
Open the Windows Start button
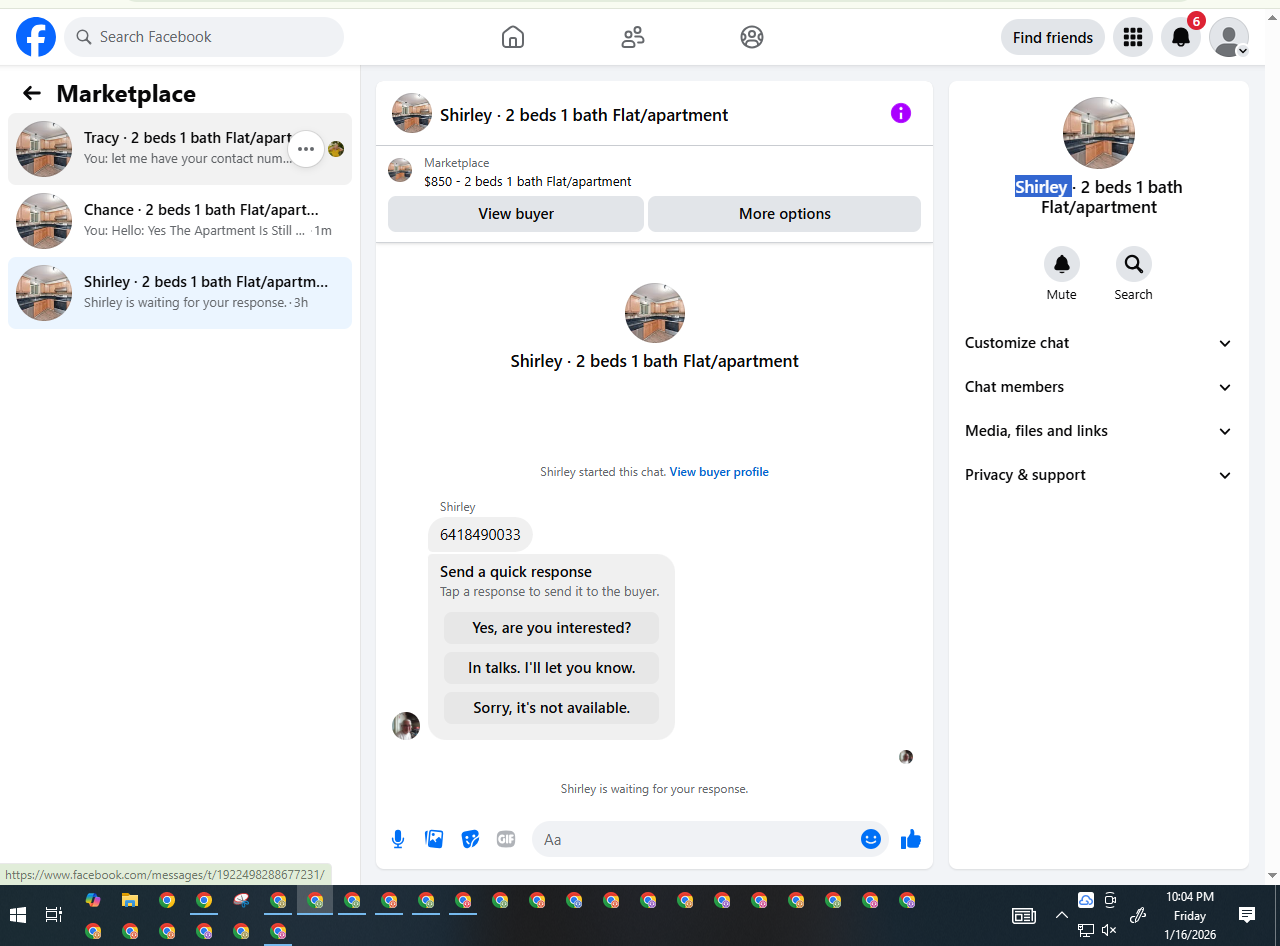17,915
